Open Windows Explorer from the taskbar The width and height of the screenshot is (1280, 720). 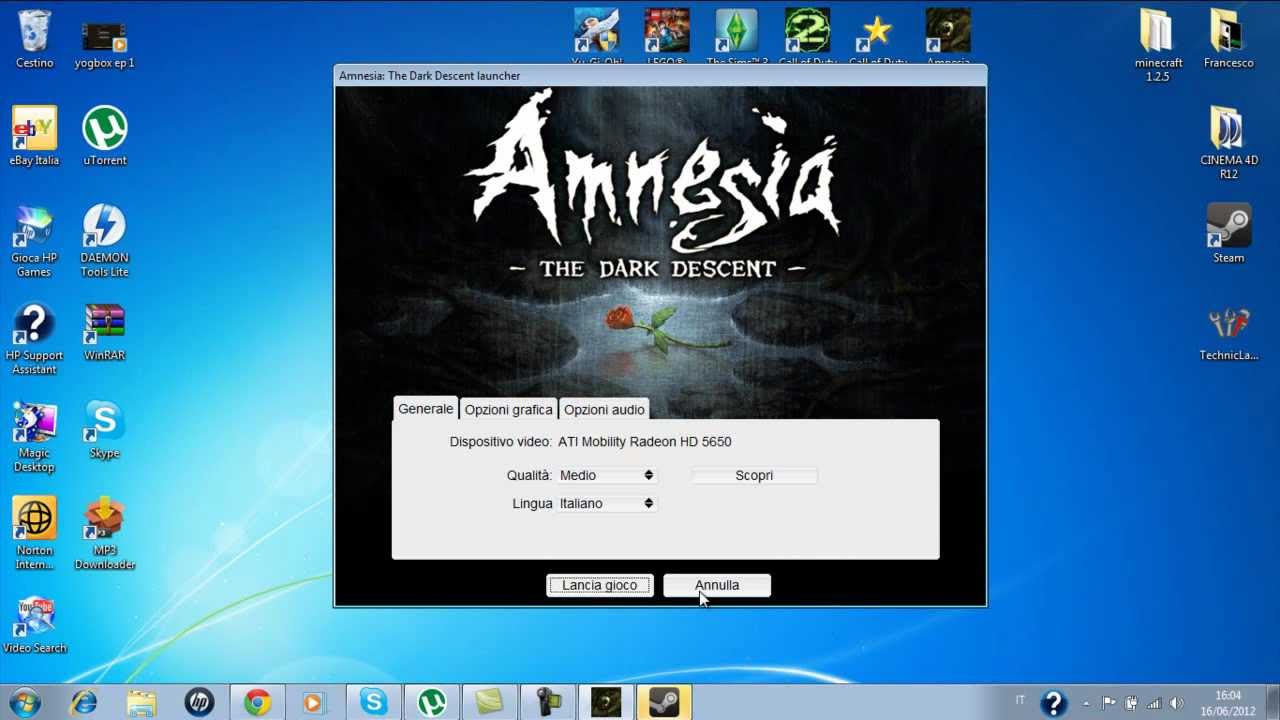pos(141,703)
